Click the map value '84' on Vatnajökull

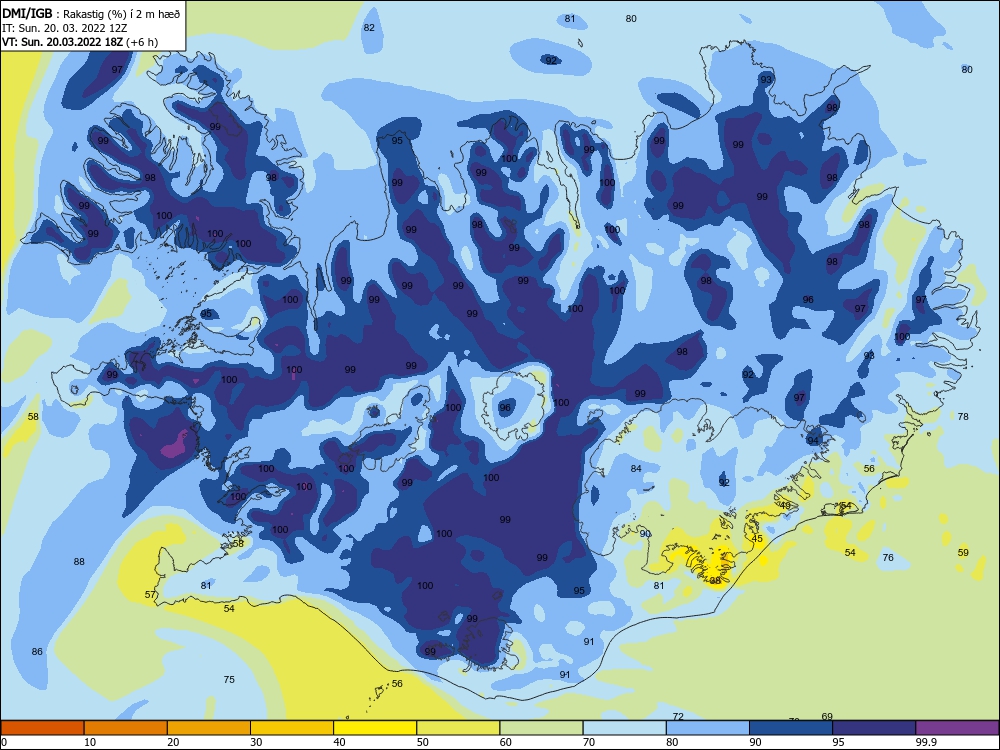tap(636, 469)
